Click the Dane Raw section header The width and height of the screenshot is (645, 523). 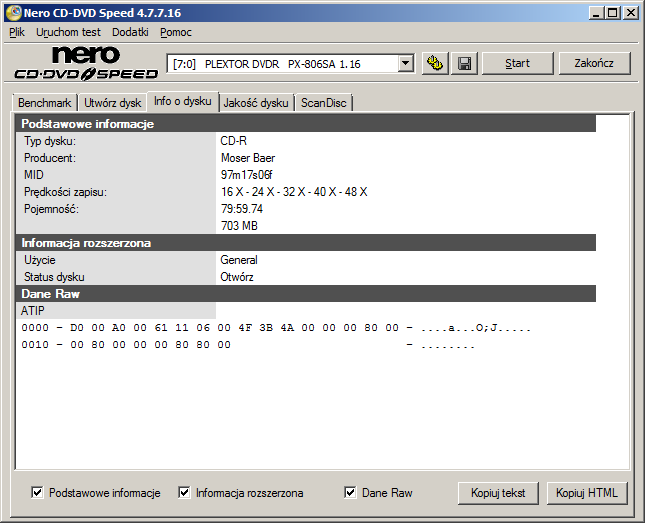[306, 294]
